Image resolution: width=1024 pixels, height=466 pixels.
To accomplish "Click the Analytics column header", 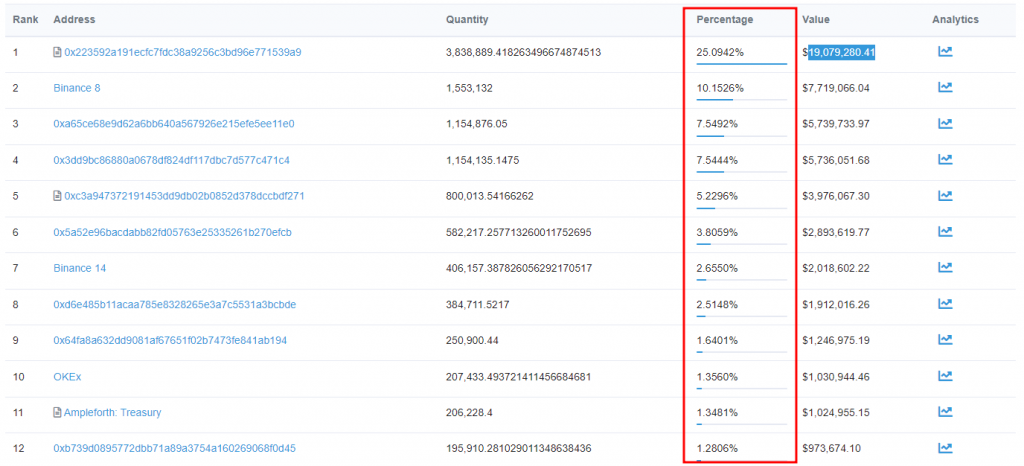I will (955, 20).
